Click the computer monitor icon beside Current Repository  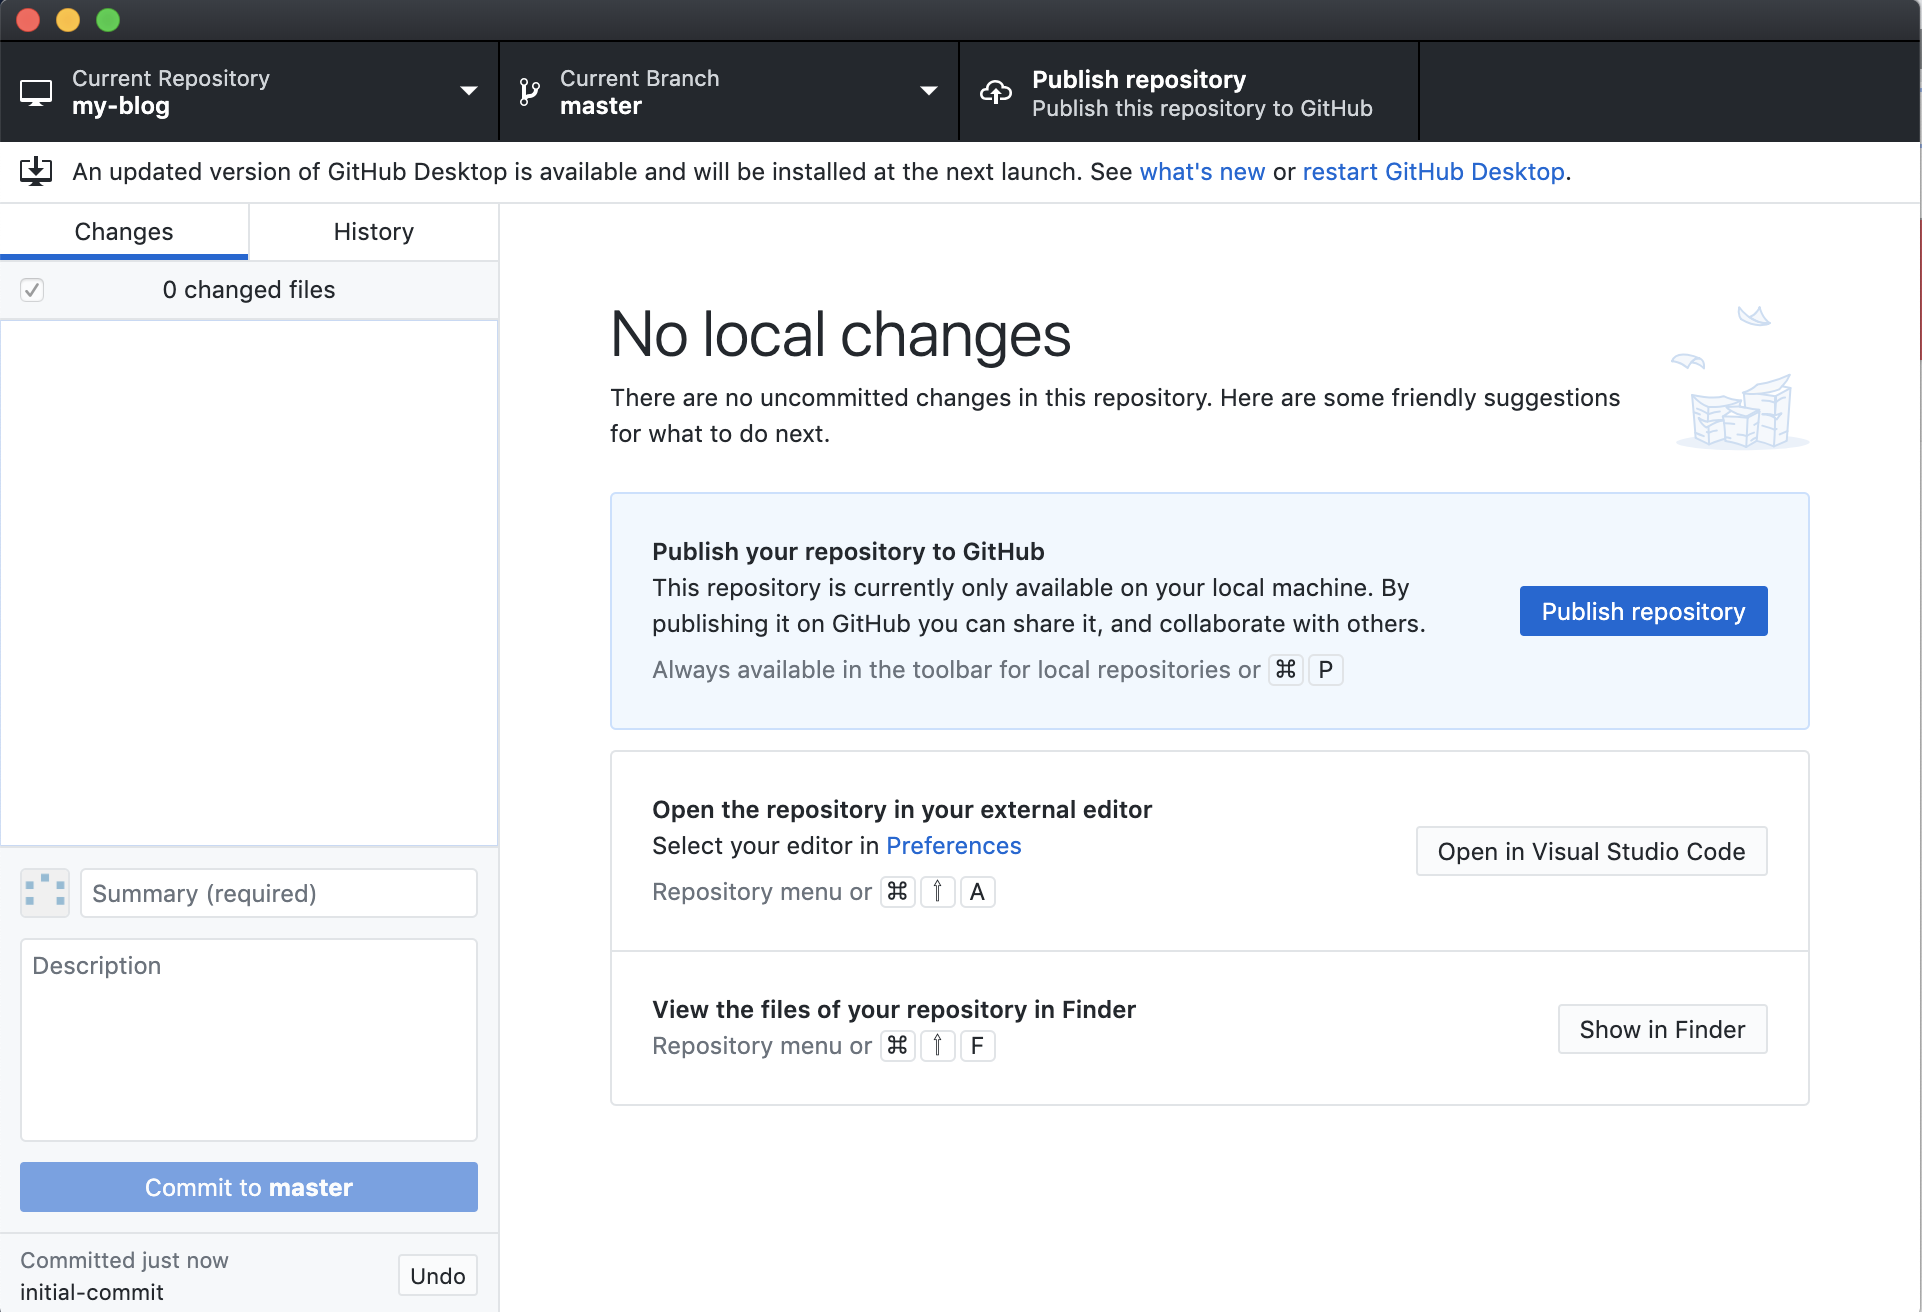[x=36, y=92]
